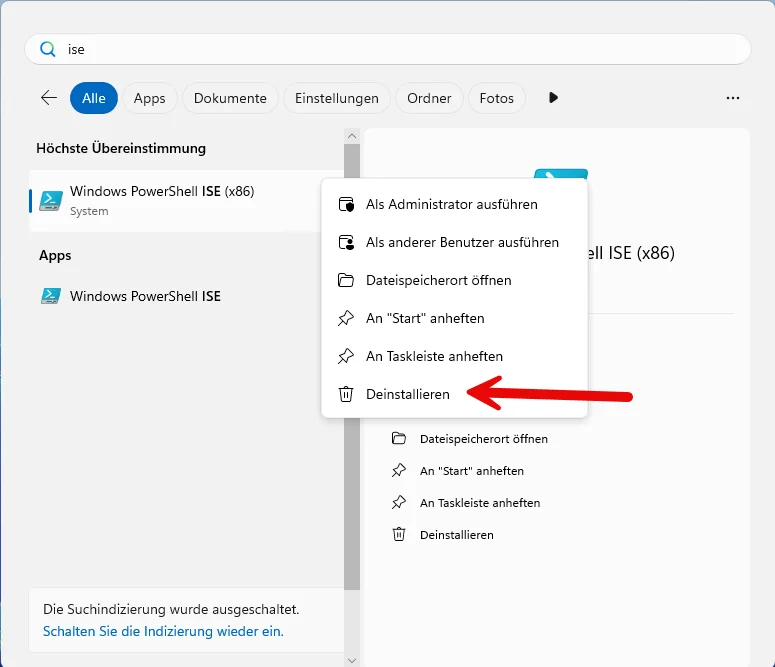
Task: Click the folder icon in context menu
Action: 346,280
